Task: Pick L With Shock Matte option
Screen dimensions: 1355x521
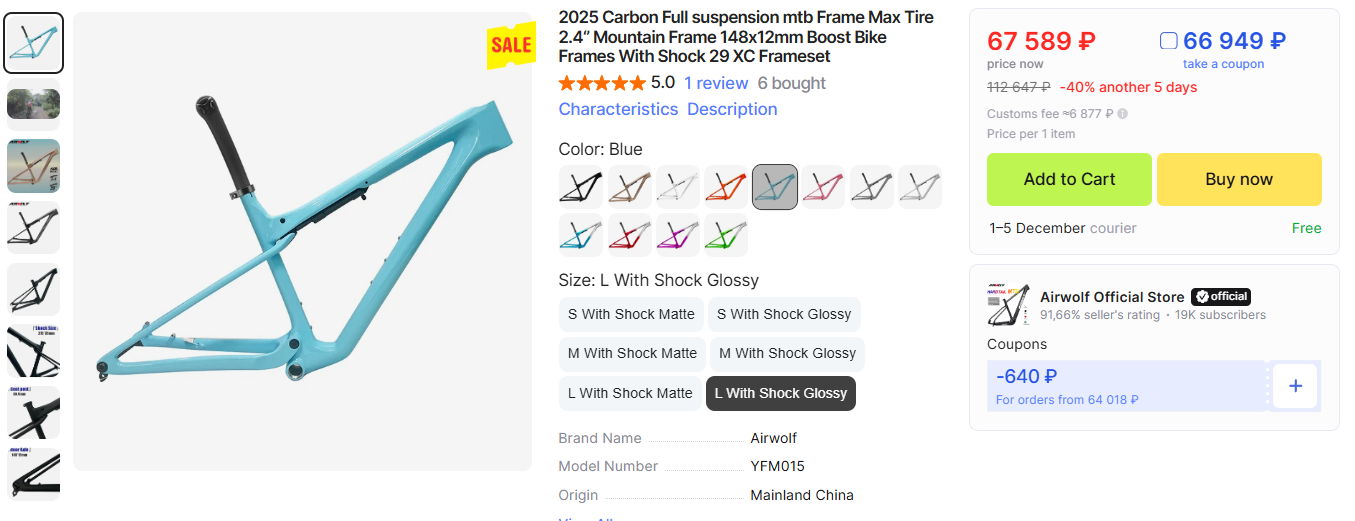Action: [x=630, y=393]
